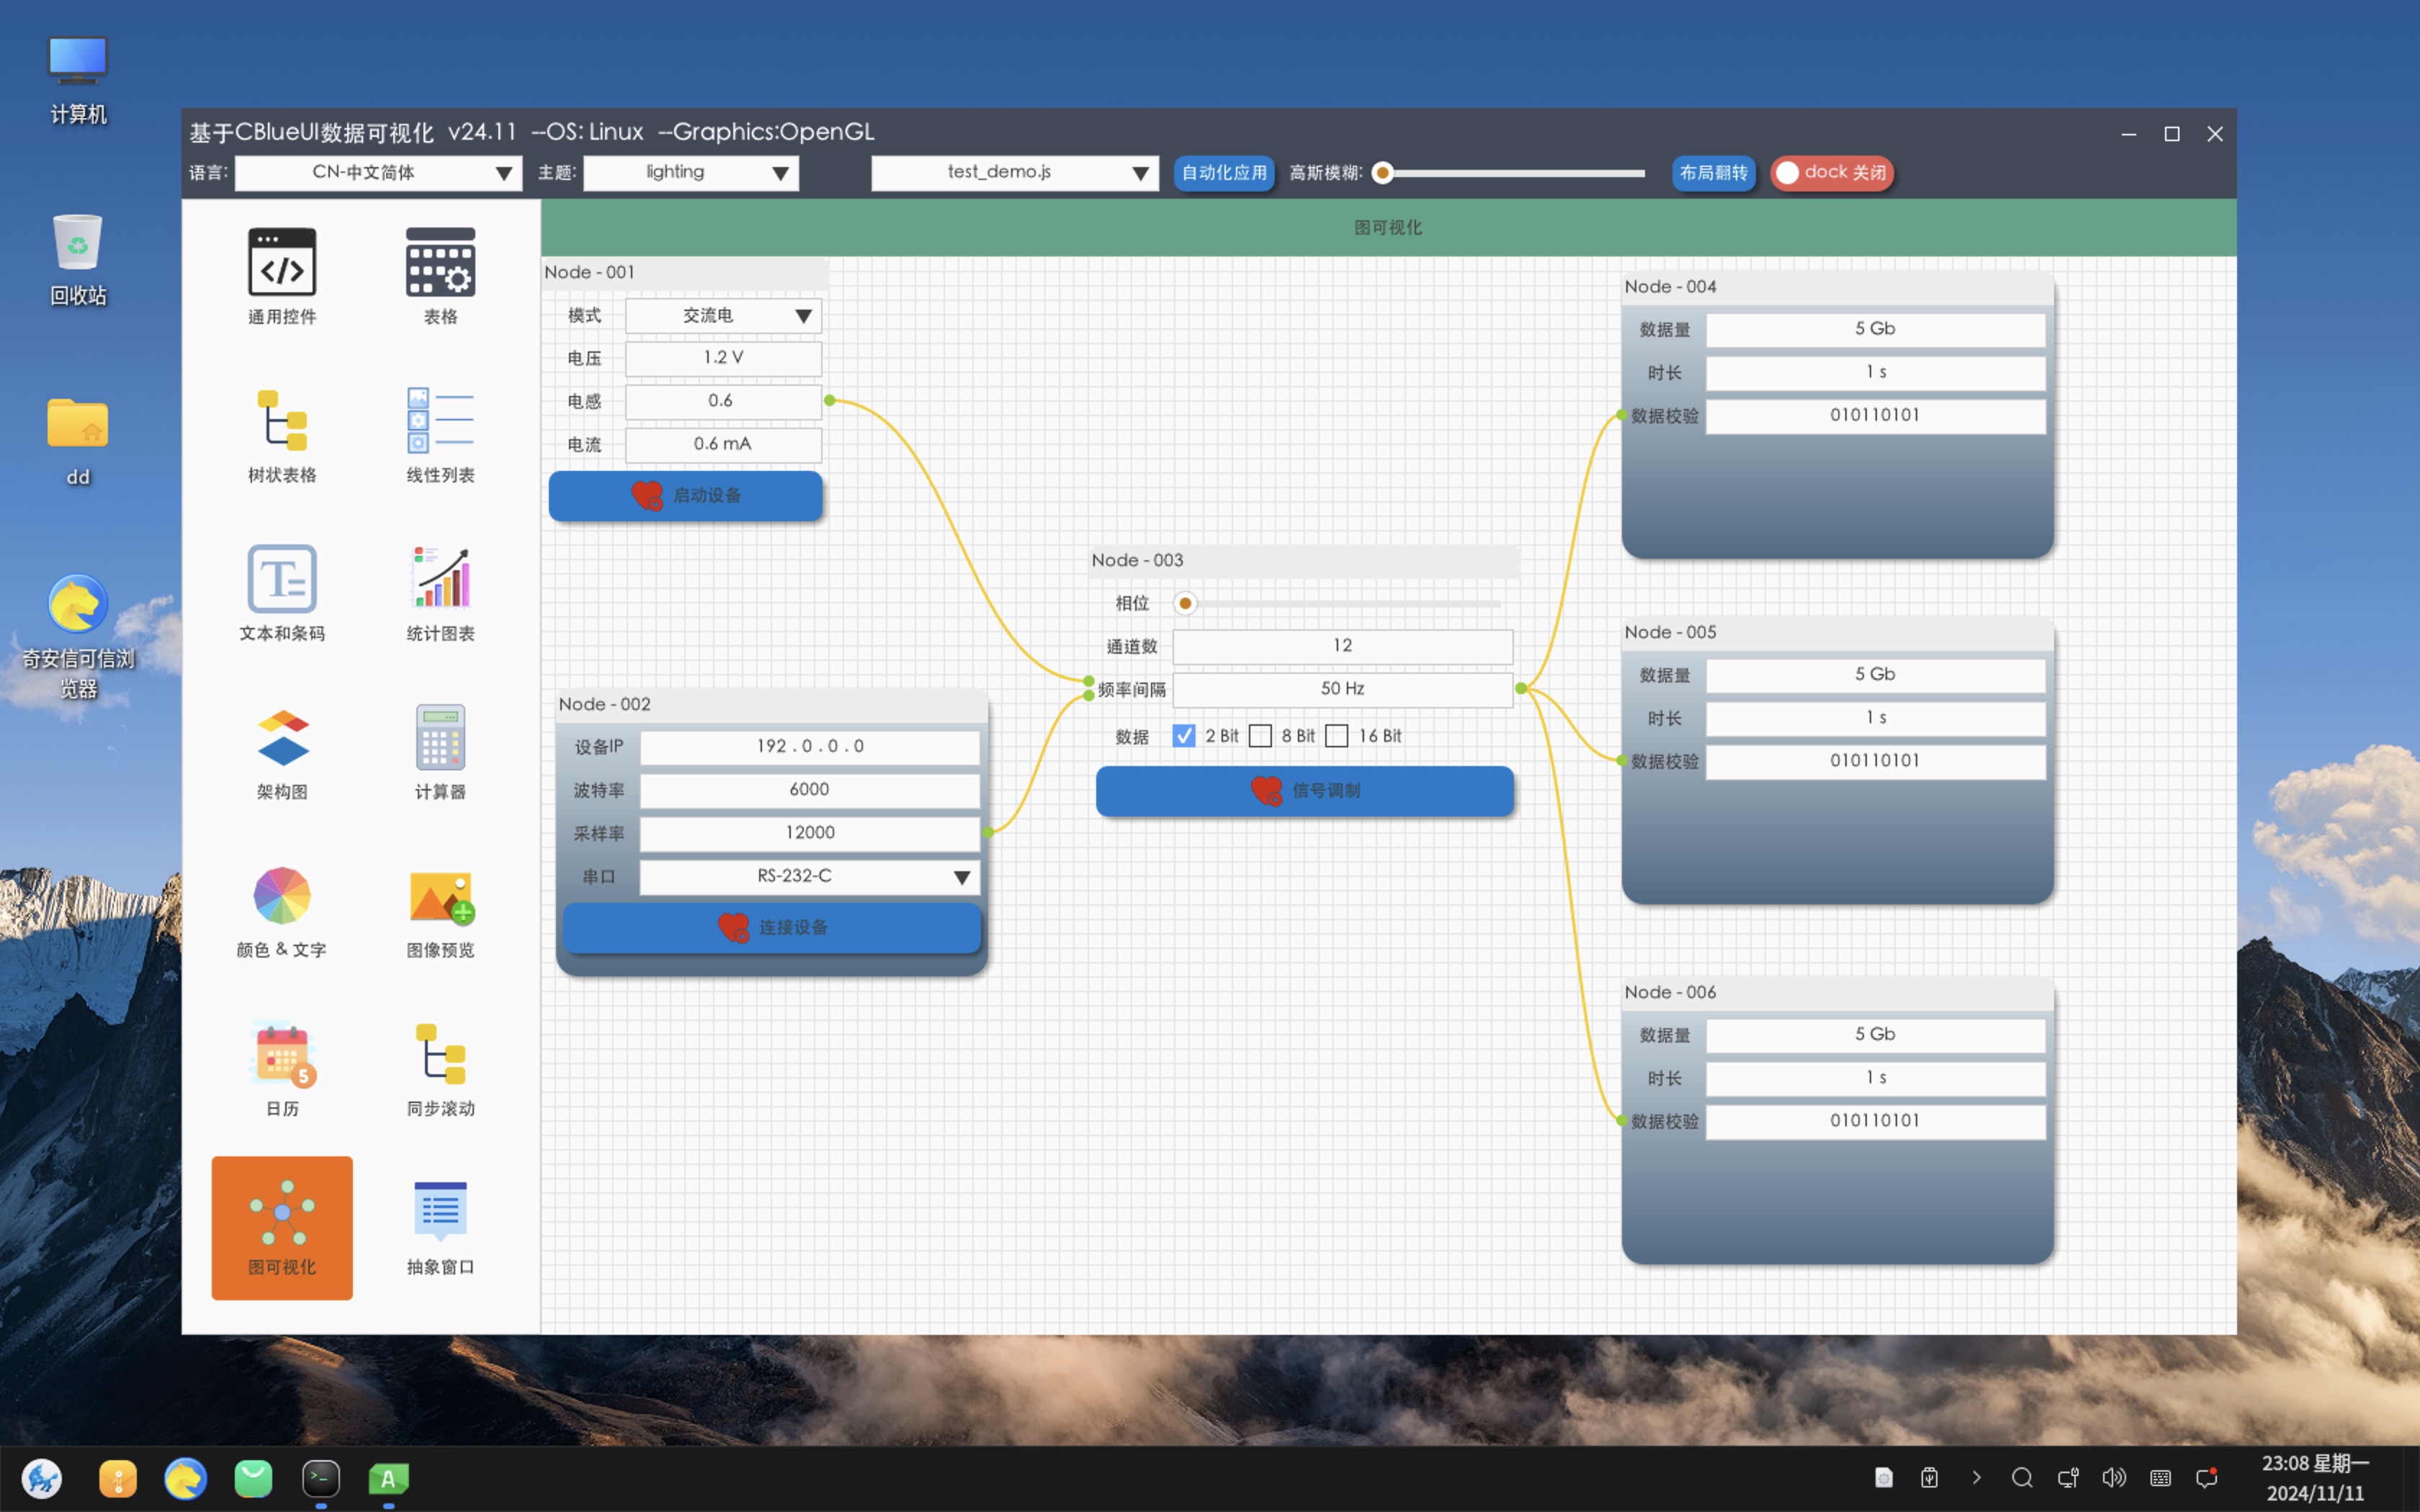
Task: Open the 日历 calendar icon
Action: pos(282,1054)
